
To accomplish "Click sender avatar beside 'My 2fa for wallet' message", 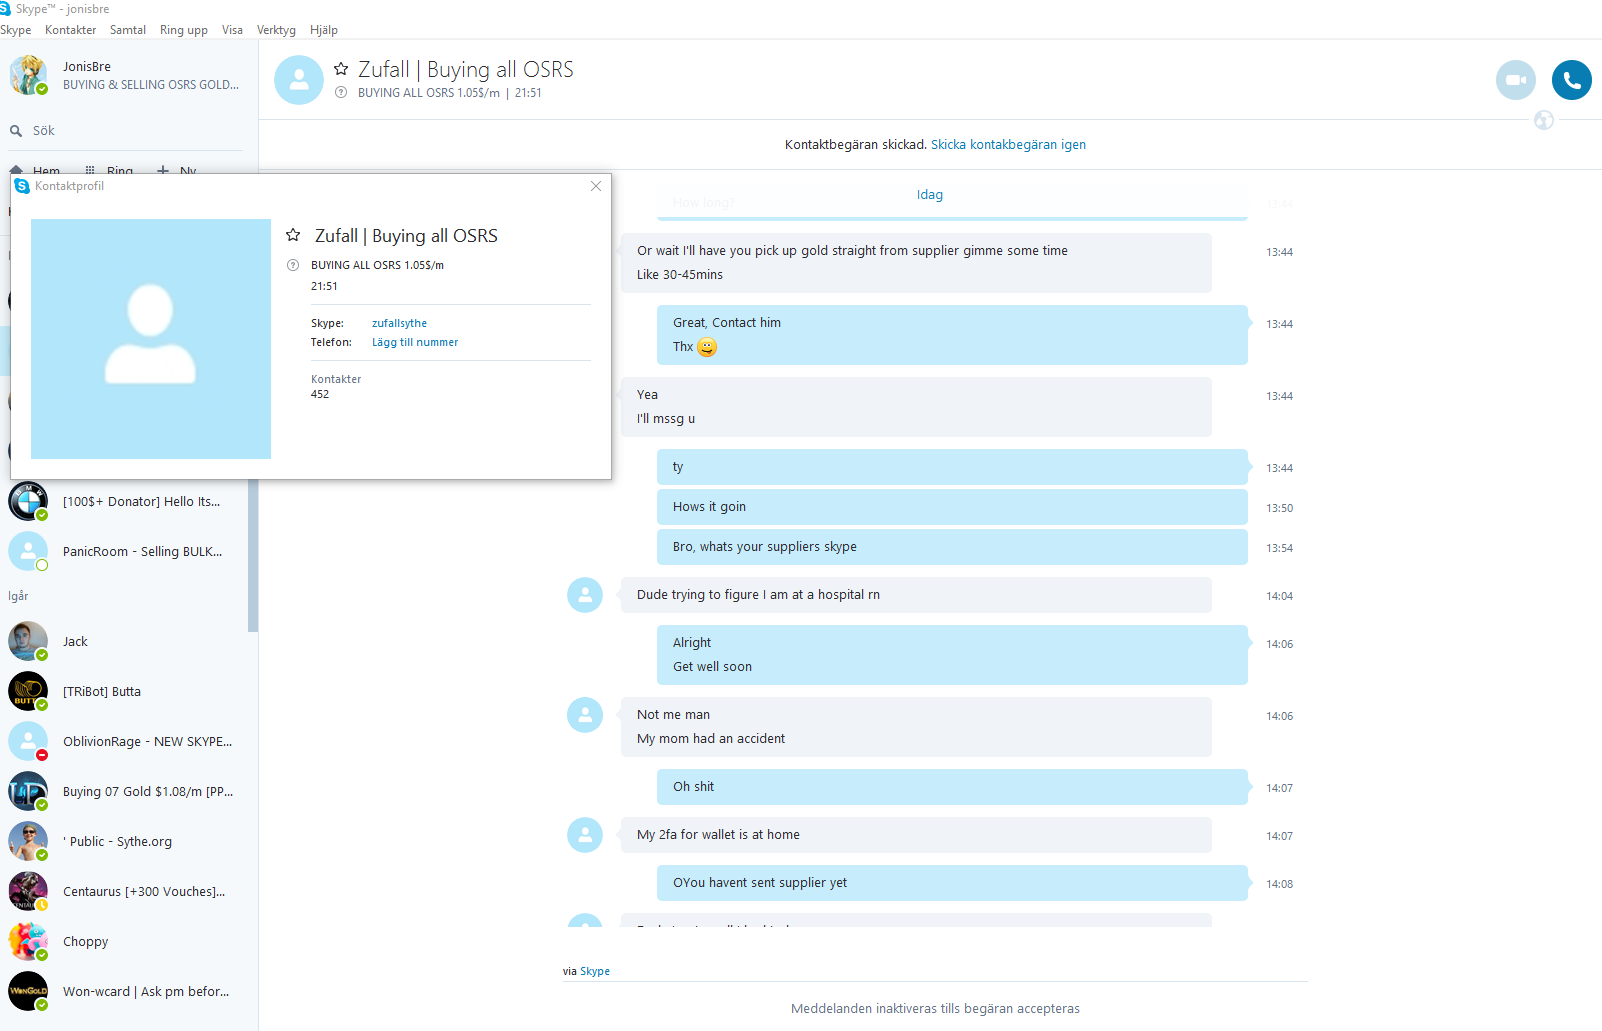I will click(585, 835).
